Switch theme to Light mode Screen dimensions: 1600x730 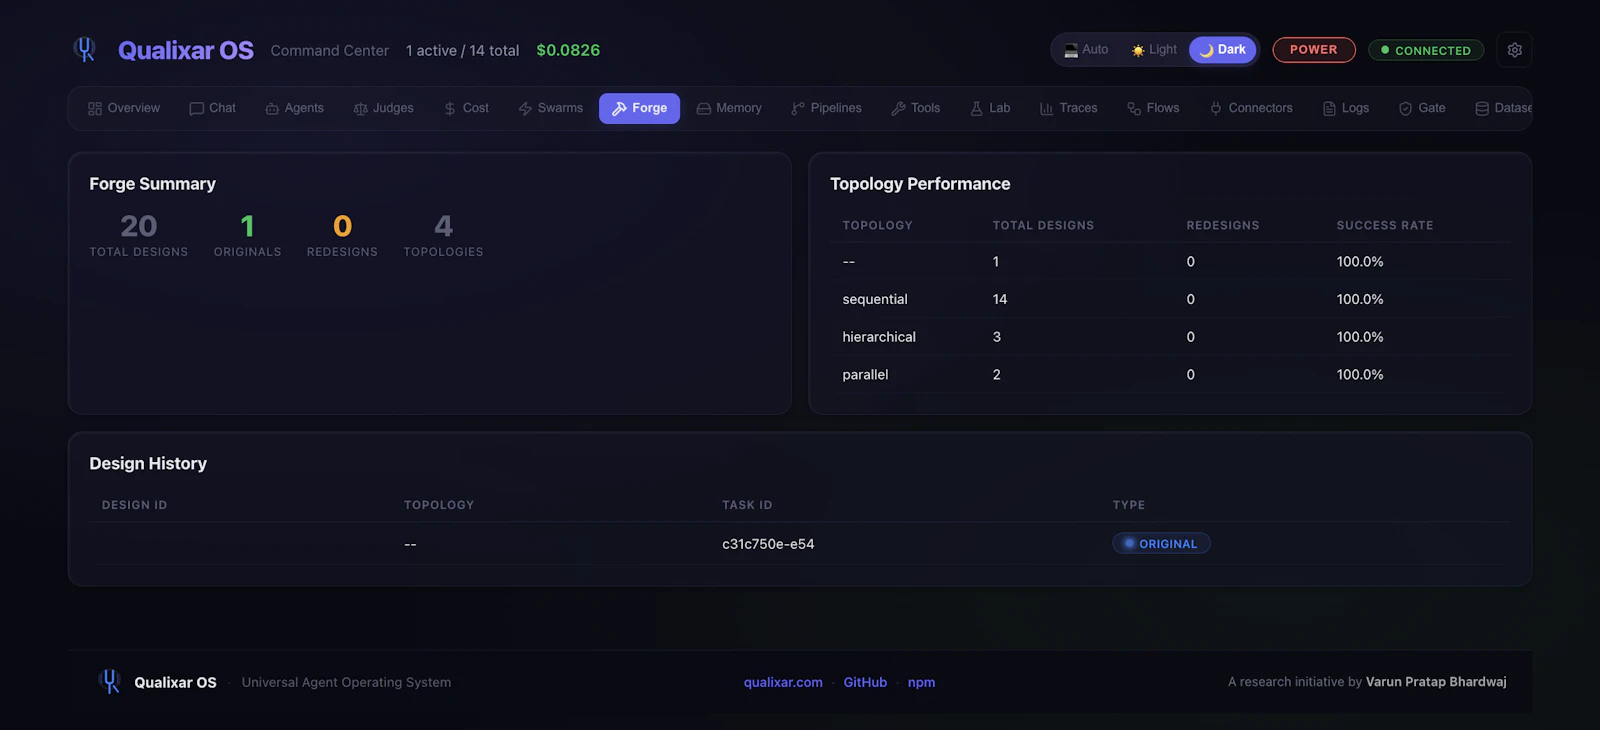pos(1154,49)
